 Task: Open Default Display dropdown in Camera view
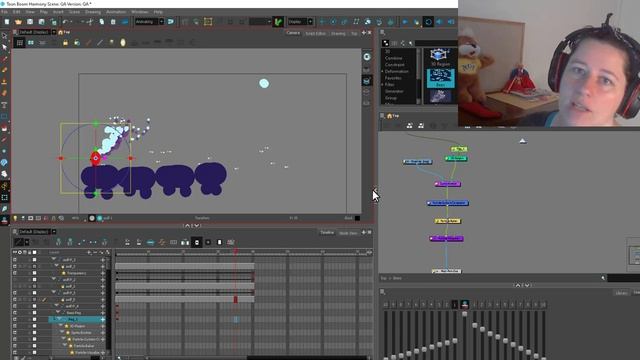53,32
